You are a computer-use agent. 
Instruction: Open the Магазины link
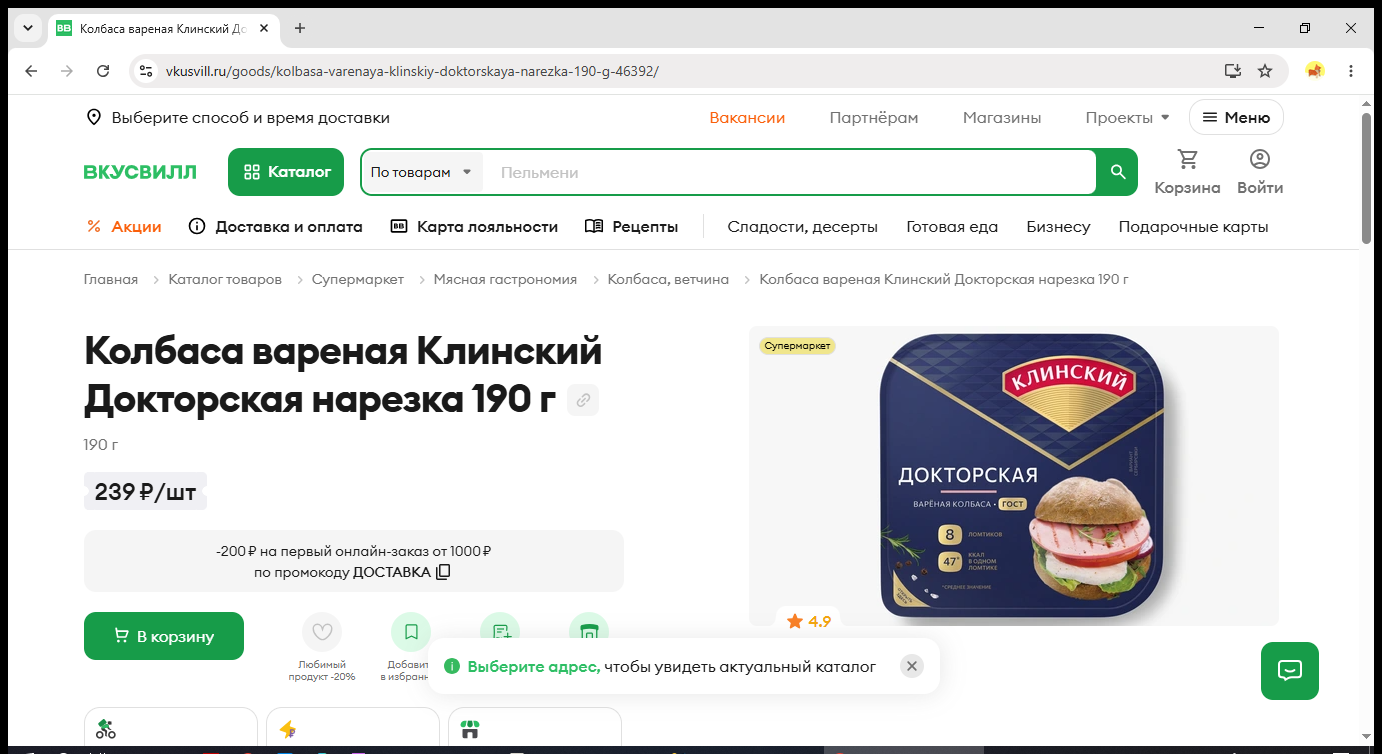[x=1002, y=118]
